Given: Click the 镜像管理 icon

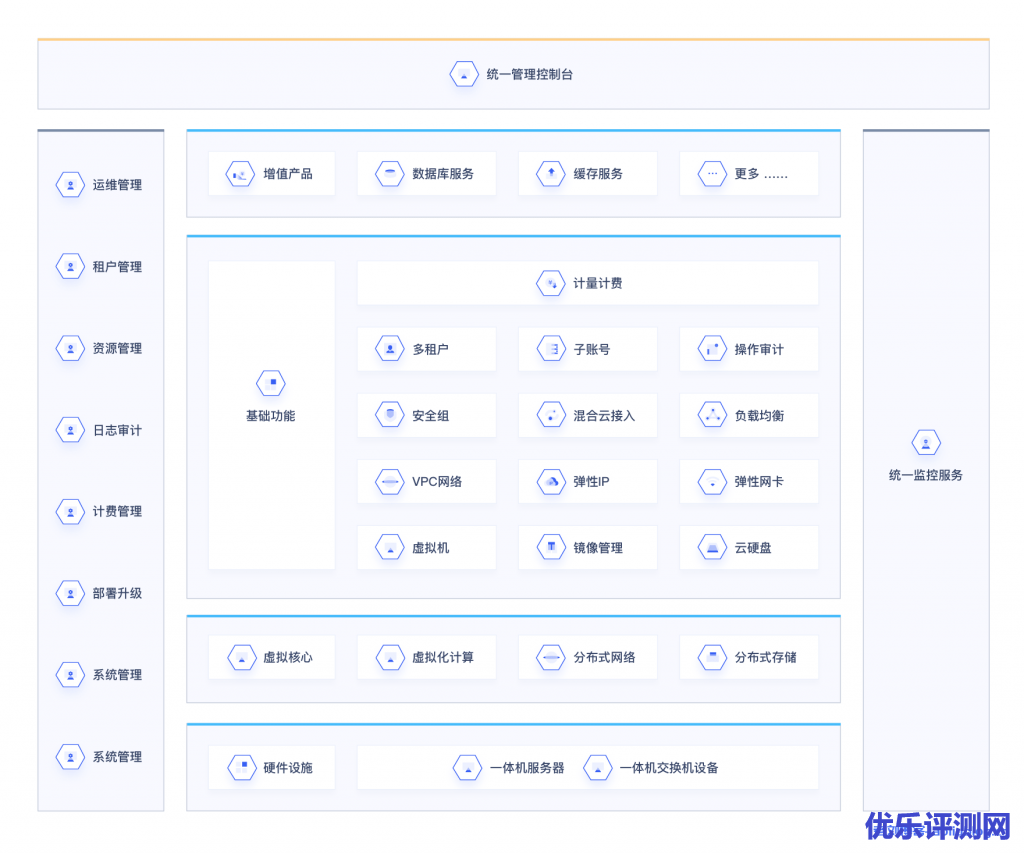Looking at the screenshot, I should [551, 548].
